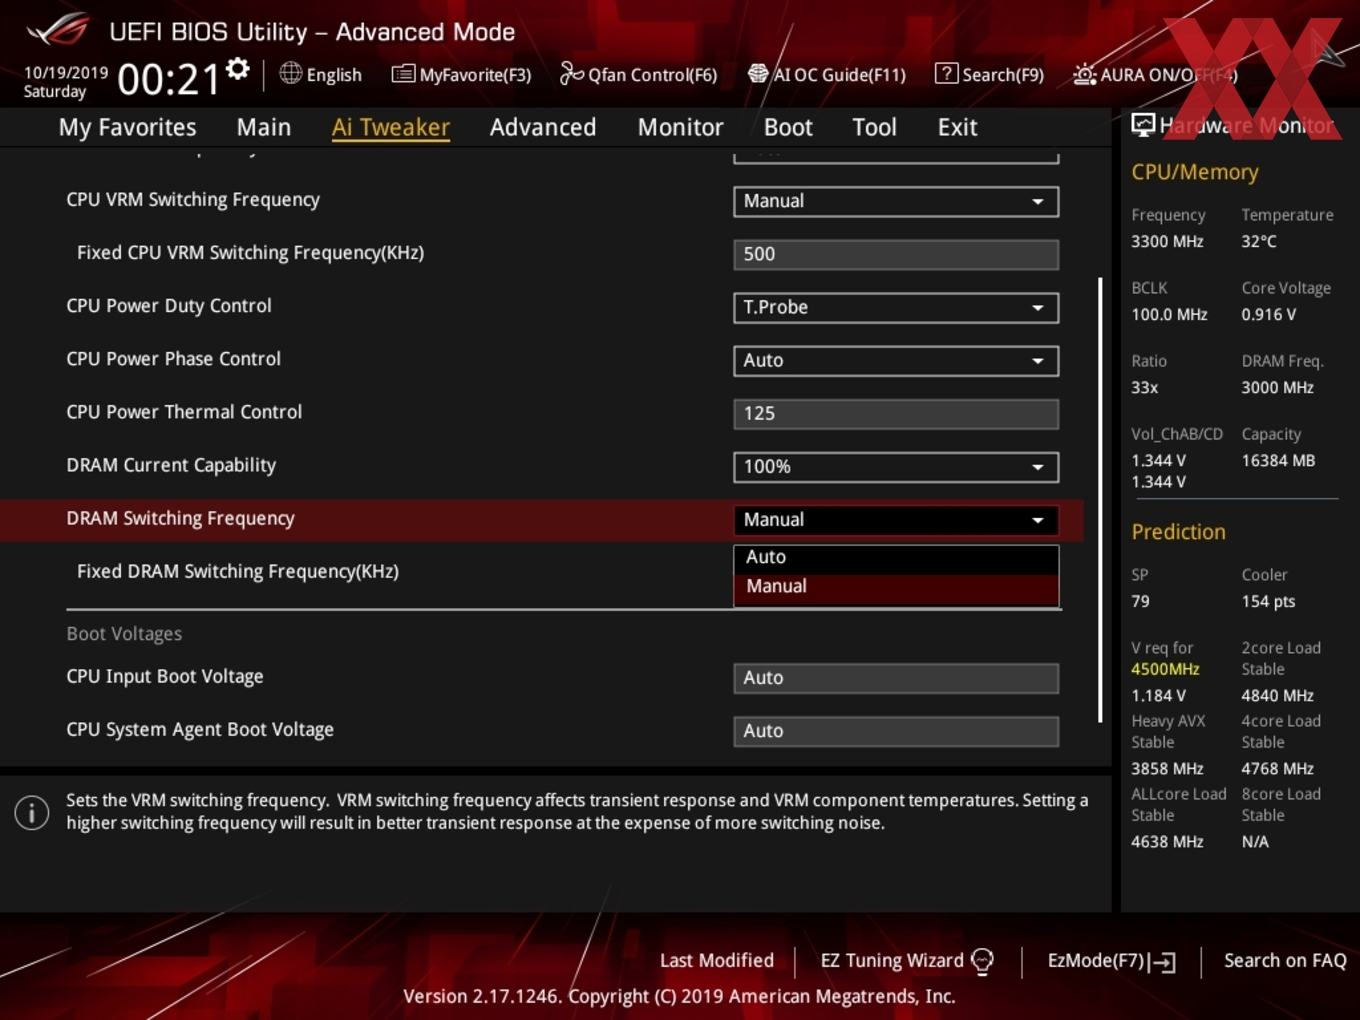Screen dimensions: 1360x1020
Task: Expand DRAM Current Capability dropdown
Action: pos(896,466)
